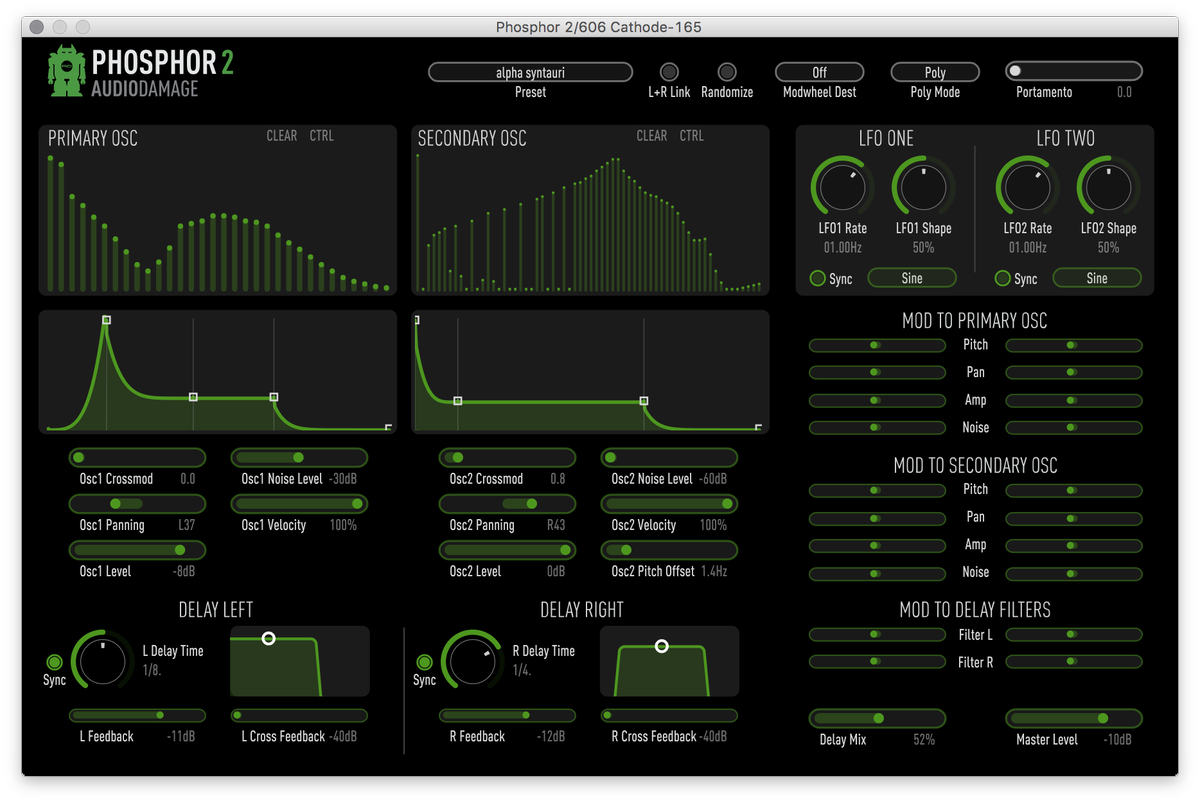Click LFO Two Pan slider for Secondary Osc
Image resolution: width=1200 pixels, height=803 pixels.
(x=1073, y=518)
